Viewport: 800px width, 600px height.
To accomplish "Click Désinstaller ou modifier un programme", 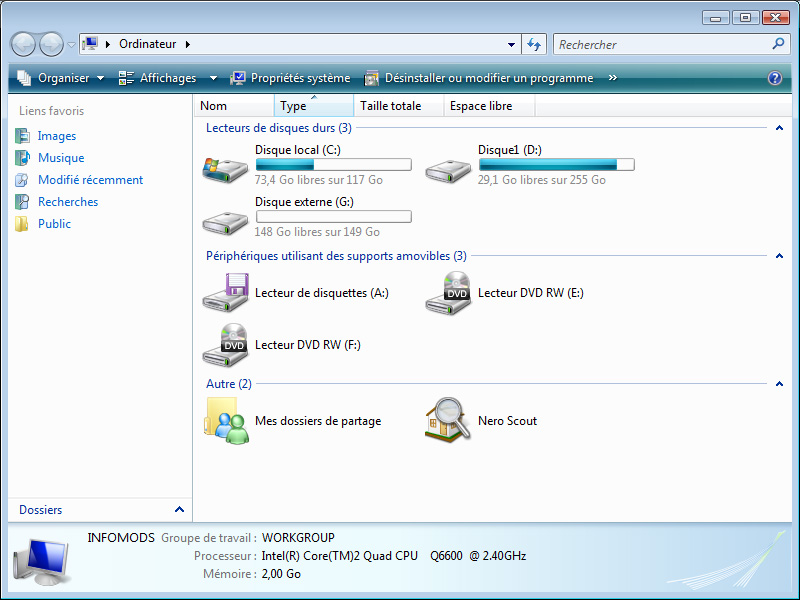I will 479,78.
